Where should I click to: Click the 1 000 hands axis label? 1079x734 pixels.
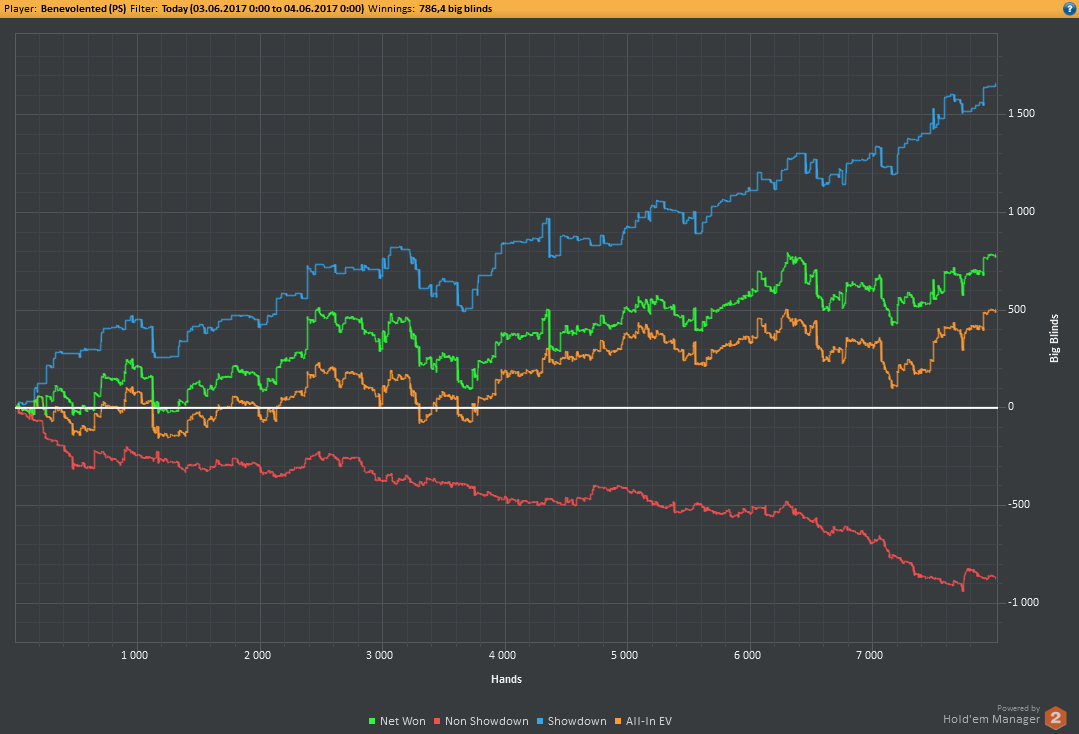(135, 655)
